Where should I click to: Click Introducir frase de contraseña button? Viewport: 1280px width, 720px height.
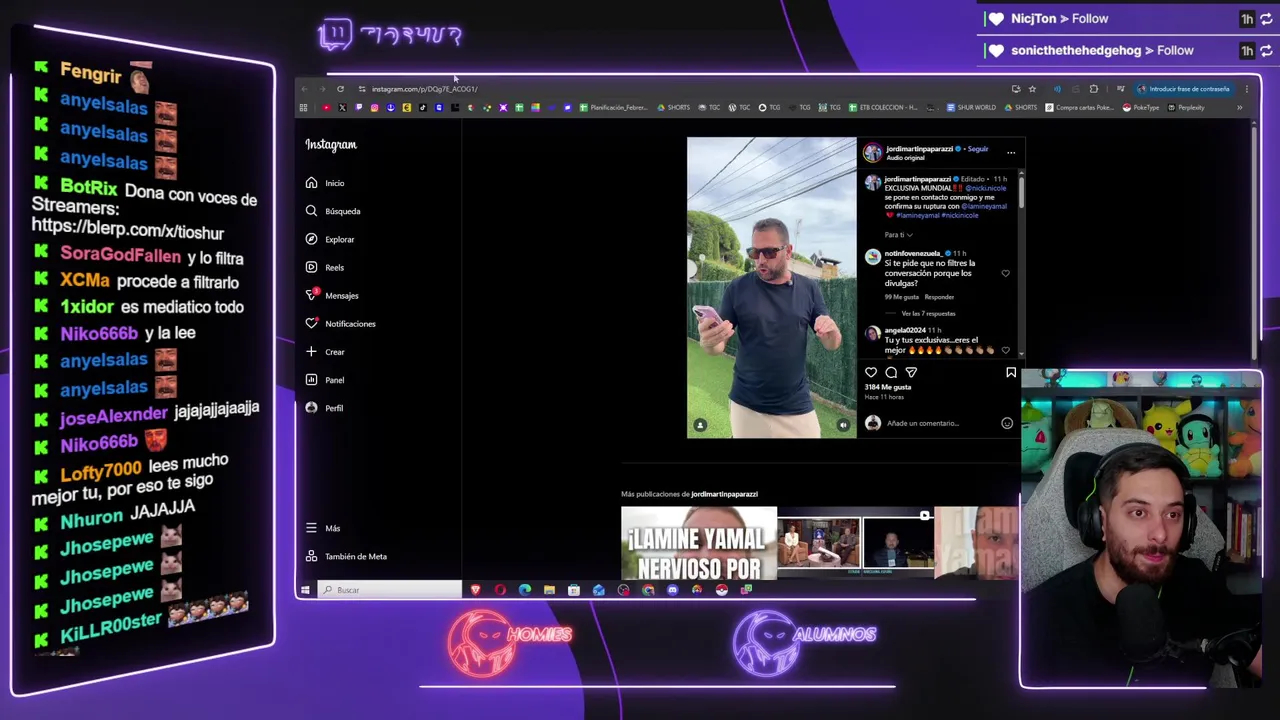pos(1183,89)
